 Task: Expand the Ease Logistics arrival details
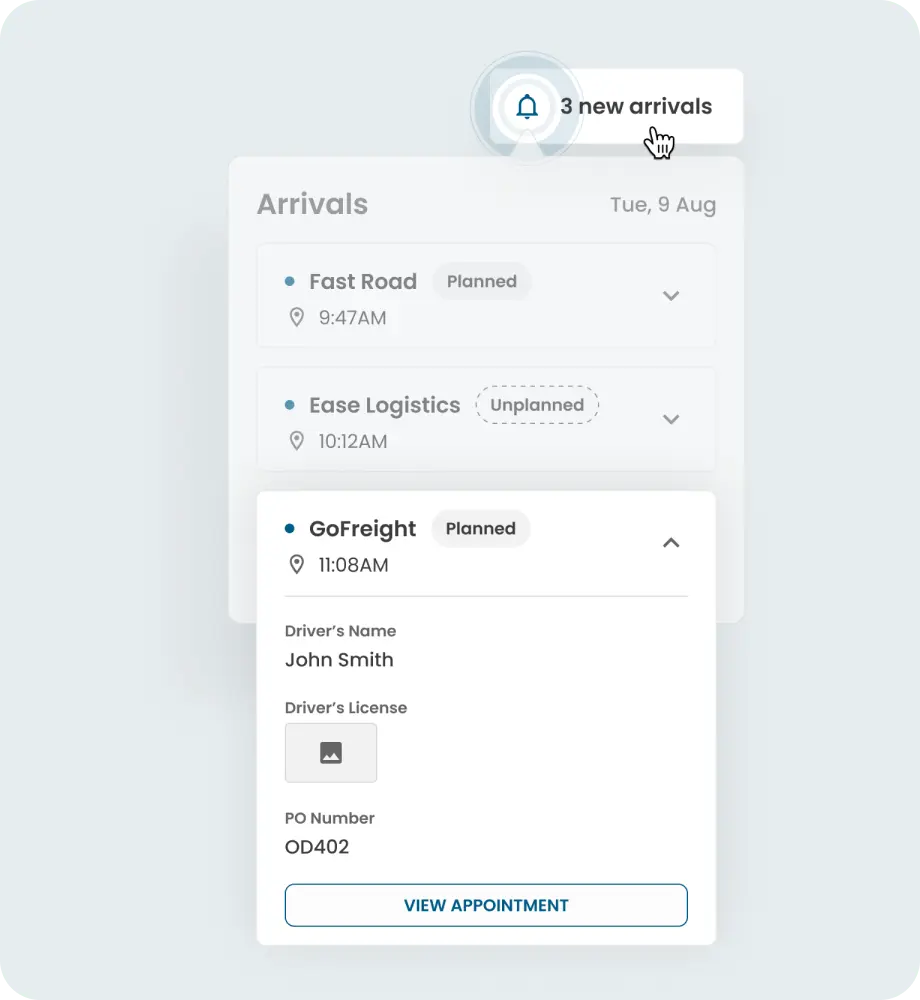point(671,420)
